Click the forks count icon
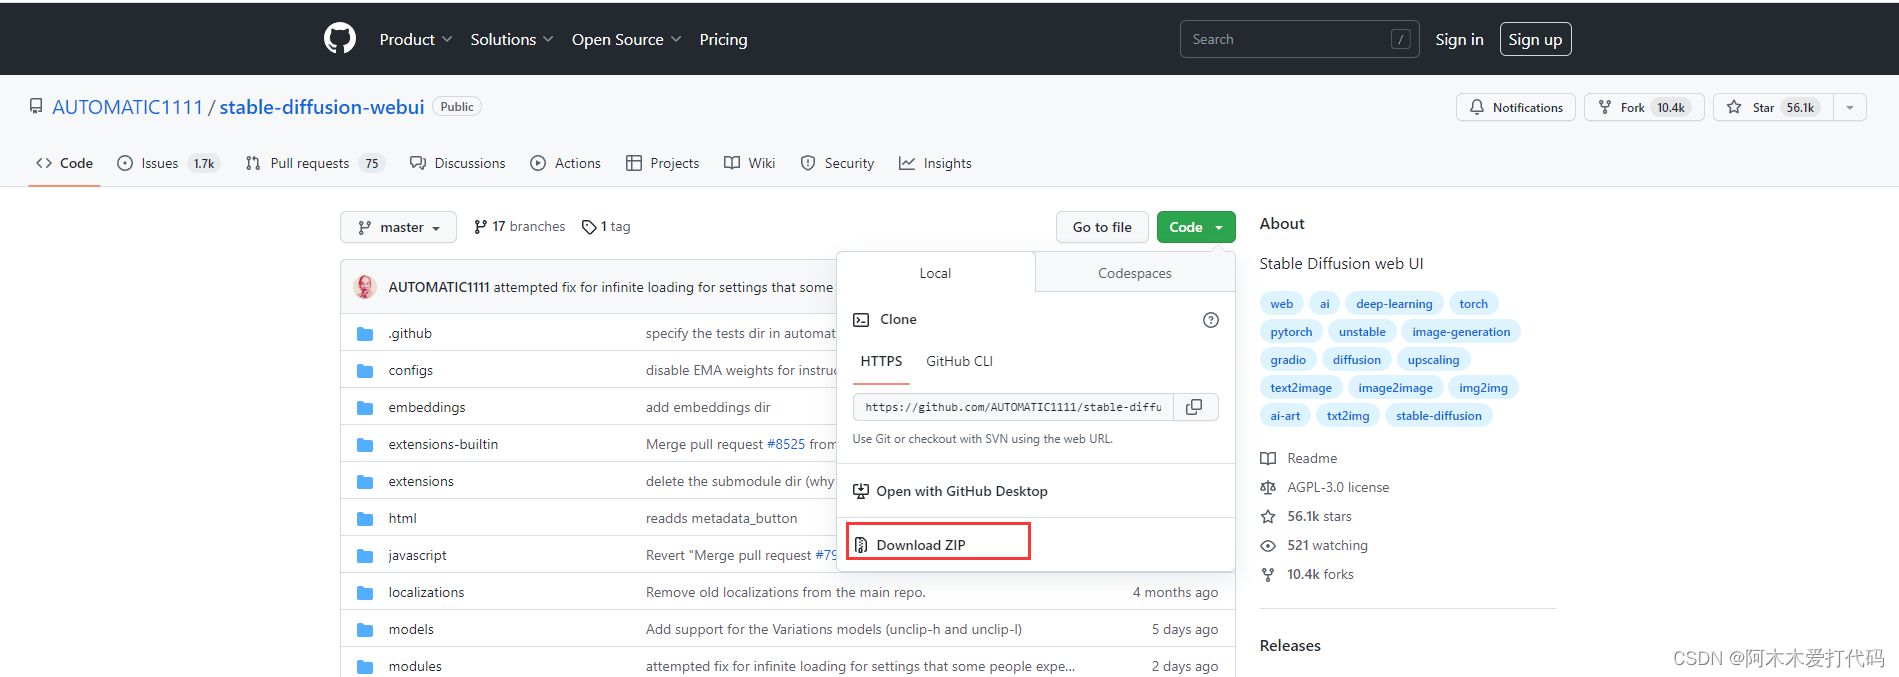The width and height of the screenshot is (1899, 677). point(1268,574)
